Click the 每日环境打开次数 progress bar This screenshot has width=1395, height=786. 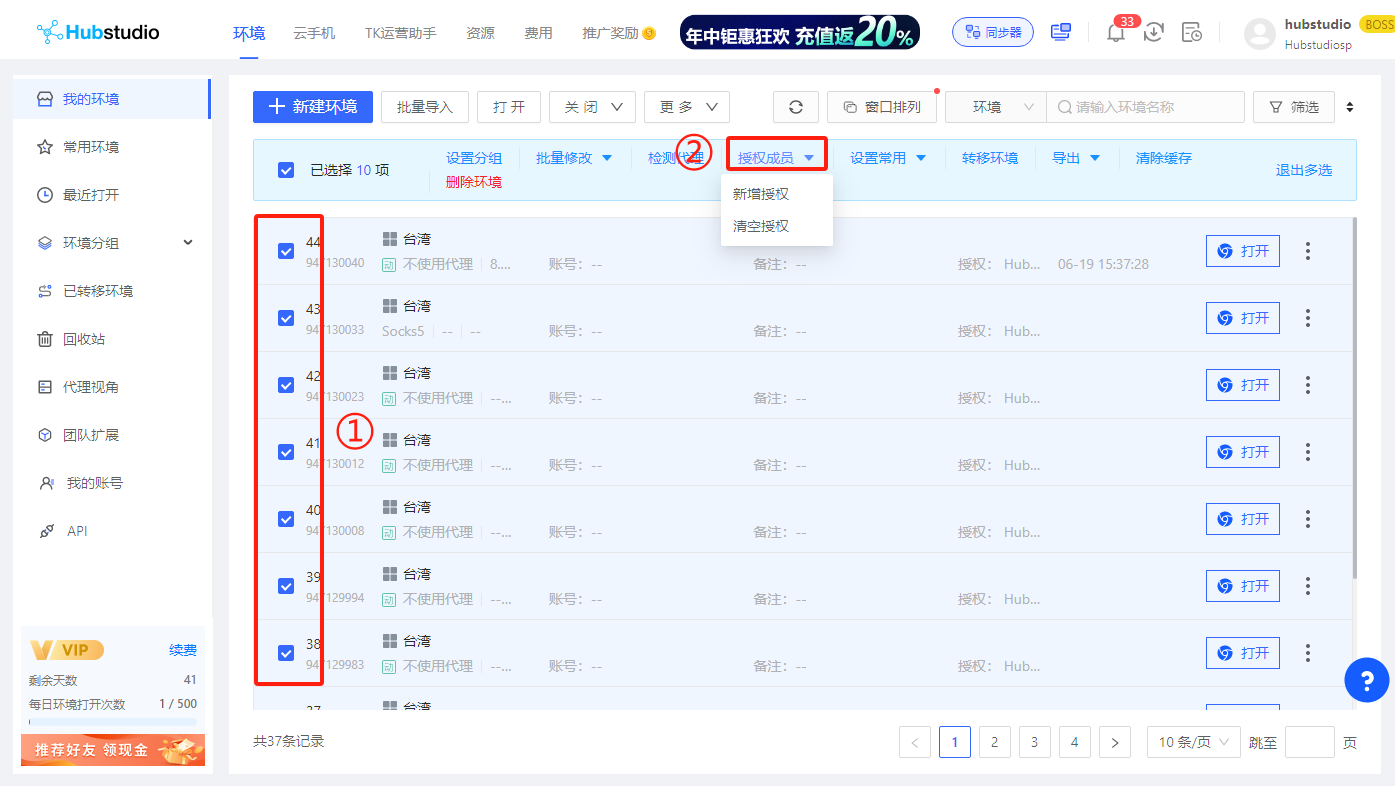(x=113, y=721)
